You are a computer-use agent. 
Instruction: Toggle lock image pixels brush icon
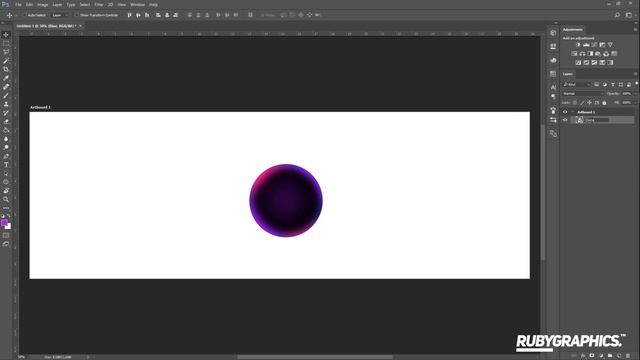pyautogui.click(x=582, y=103)
